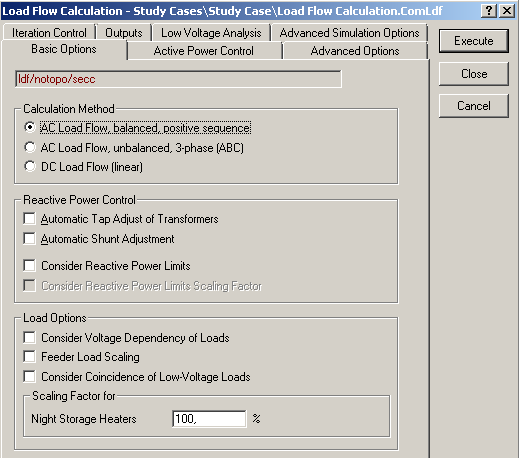Click the Execute button

474,41
